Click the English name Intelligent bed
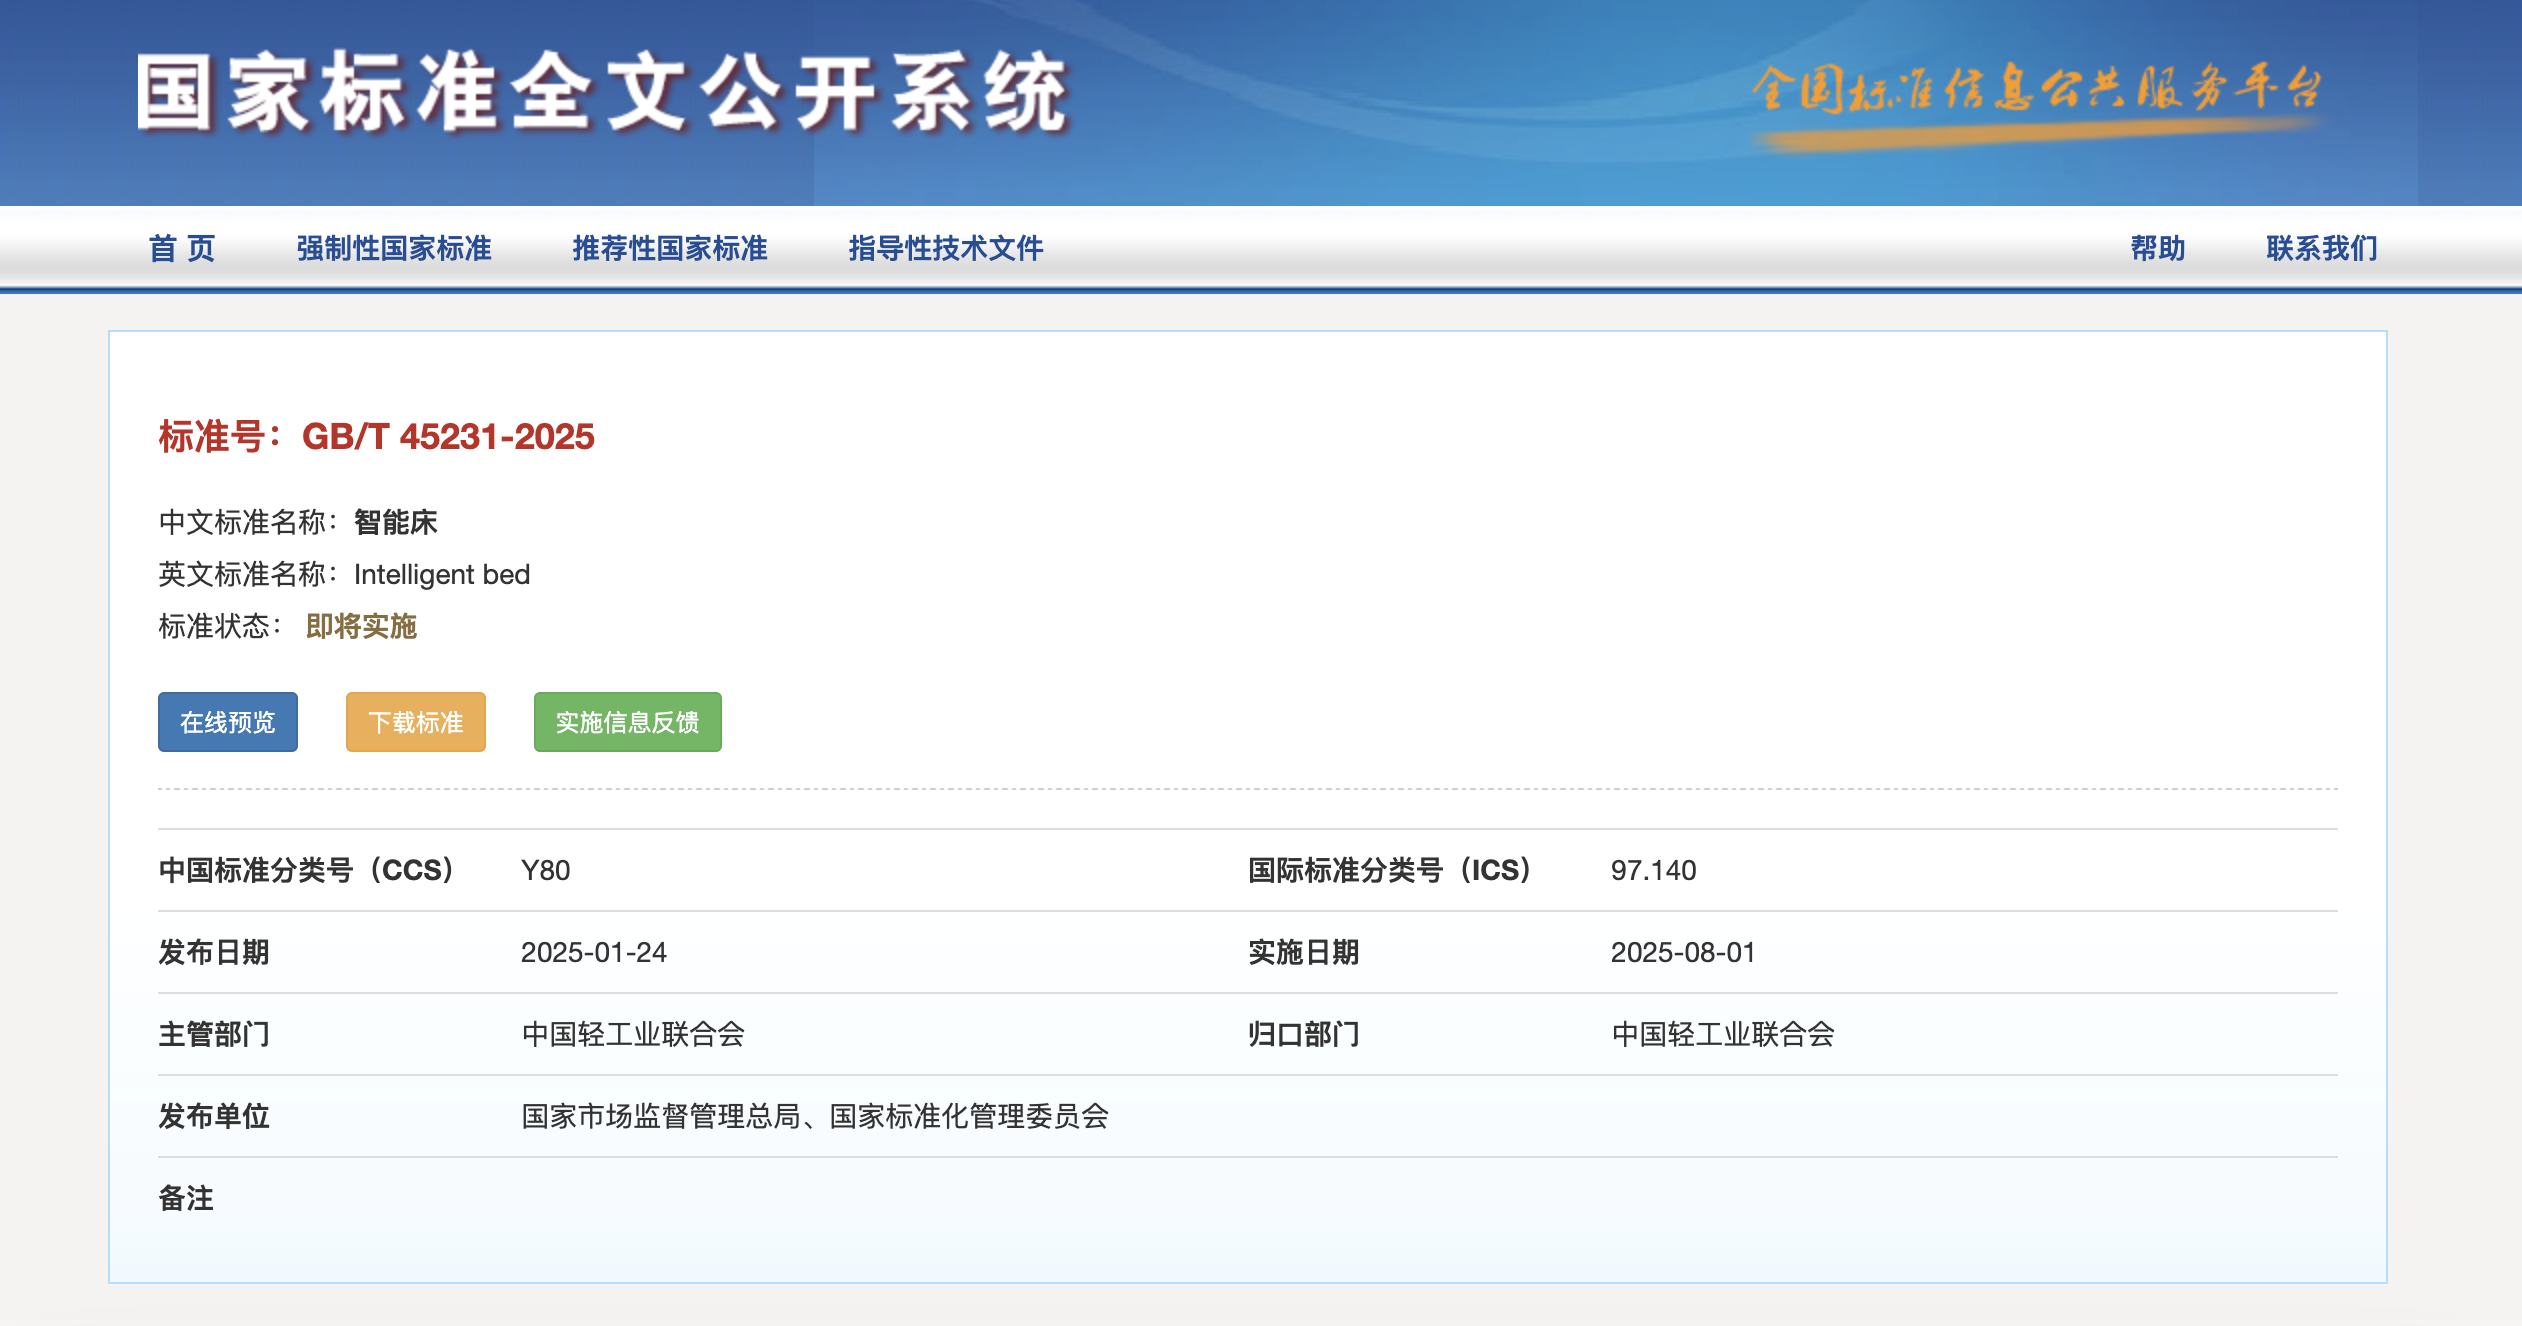2522x1326 pixels. 442,574
